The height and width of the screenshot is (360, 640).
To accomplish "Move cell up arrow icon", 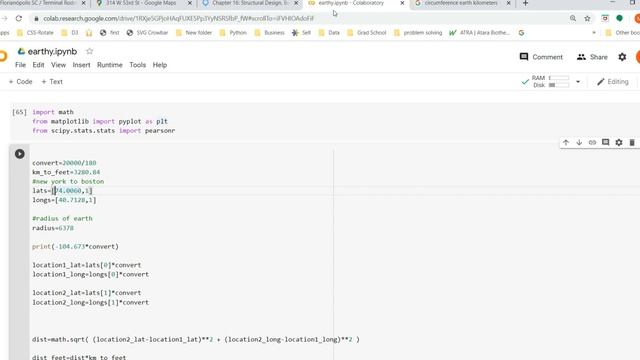I will 566,142.
